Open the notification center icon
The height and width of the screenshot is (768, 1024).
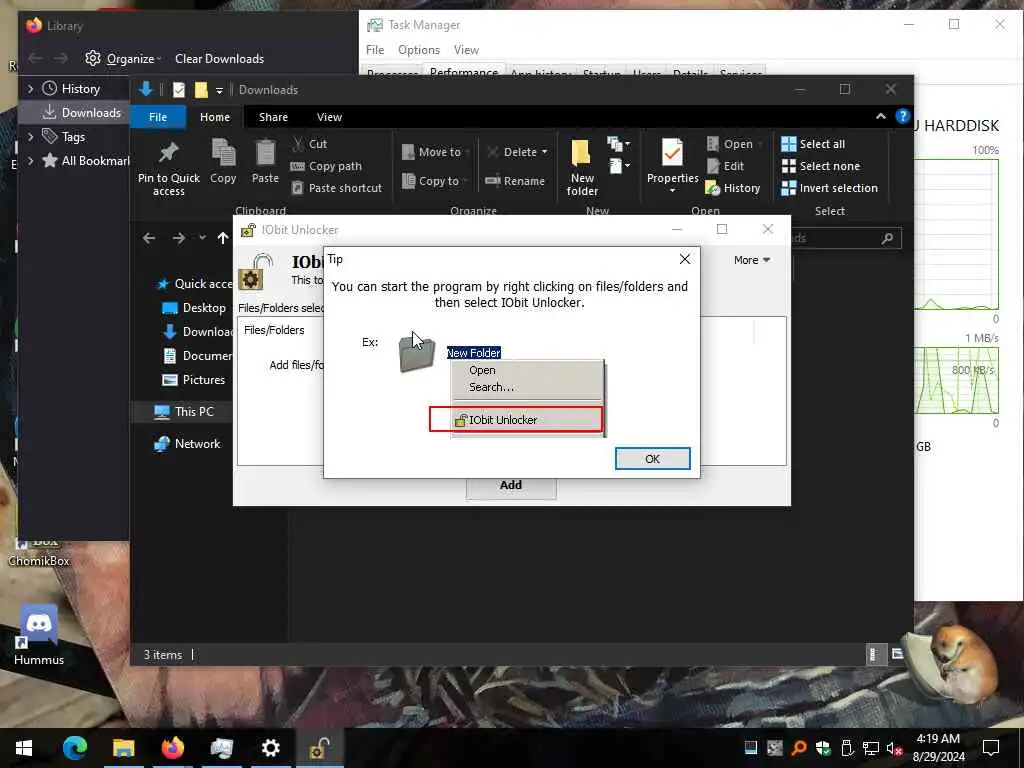(991, 748)
